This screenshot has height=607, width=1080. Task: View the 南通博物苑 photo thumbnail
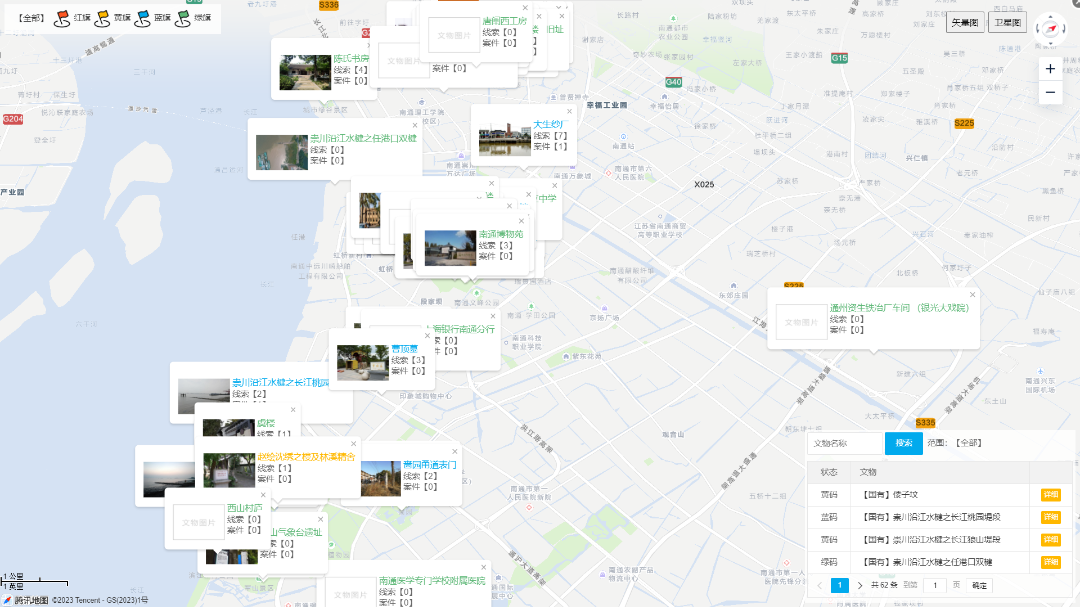coord(450,248)
